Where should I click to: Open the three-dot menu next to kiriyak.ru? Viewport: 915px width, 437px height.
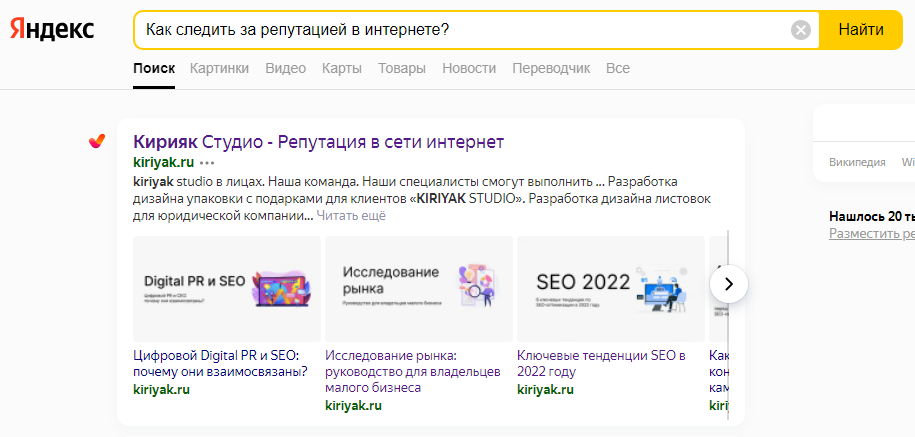click(207, 163)
